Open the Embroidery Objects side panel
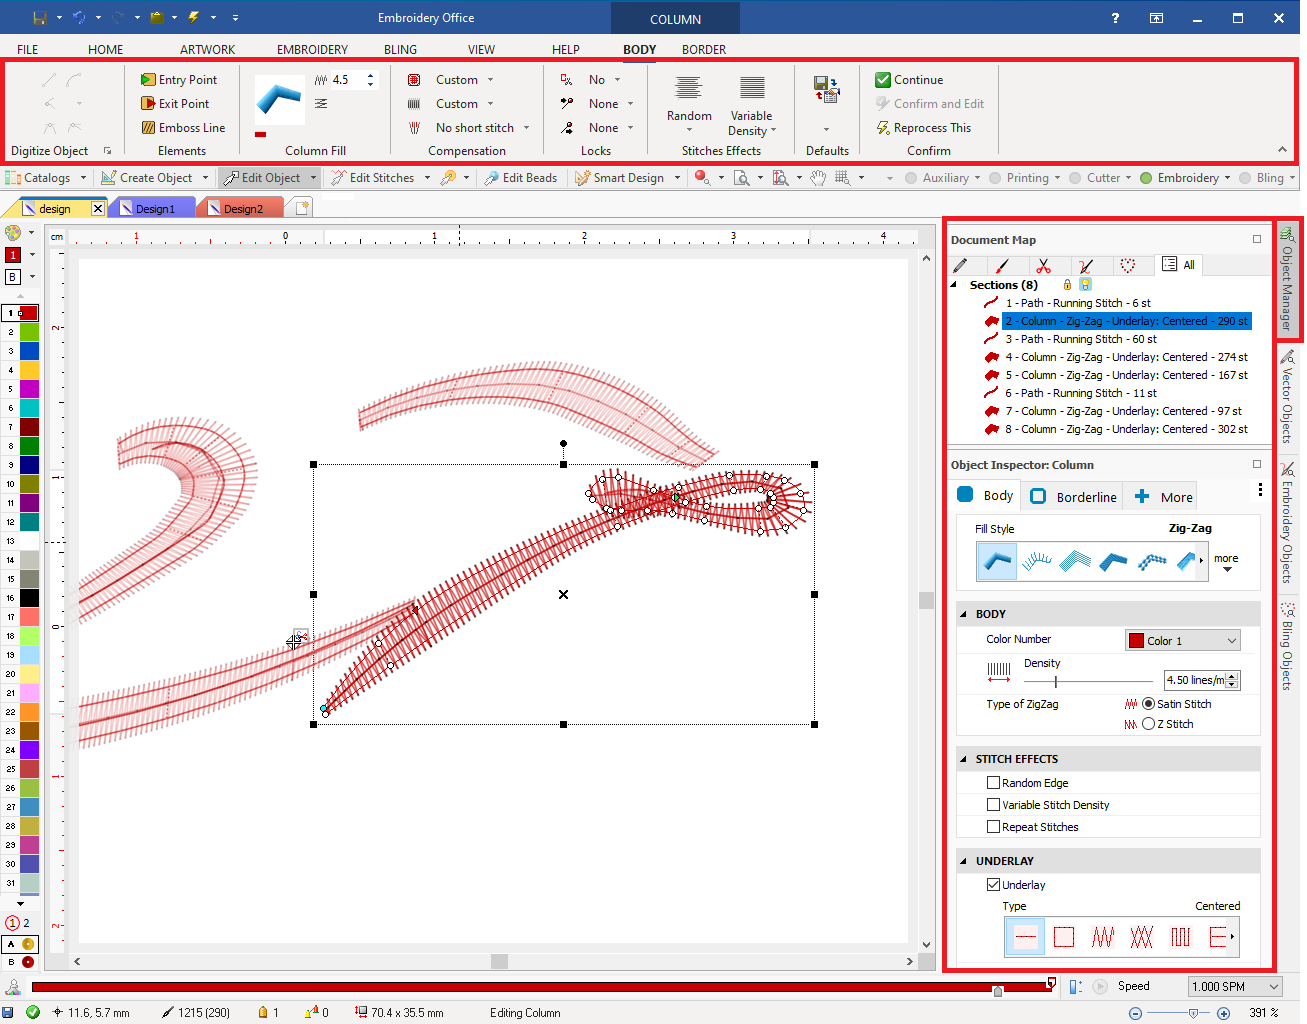Image resolution: width=1307 pixels, height=1024 pixels. tap(1287, 524)
